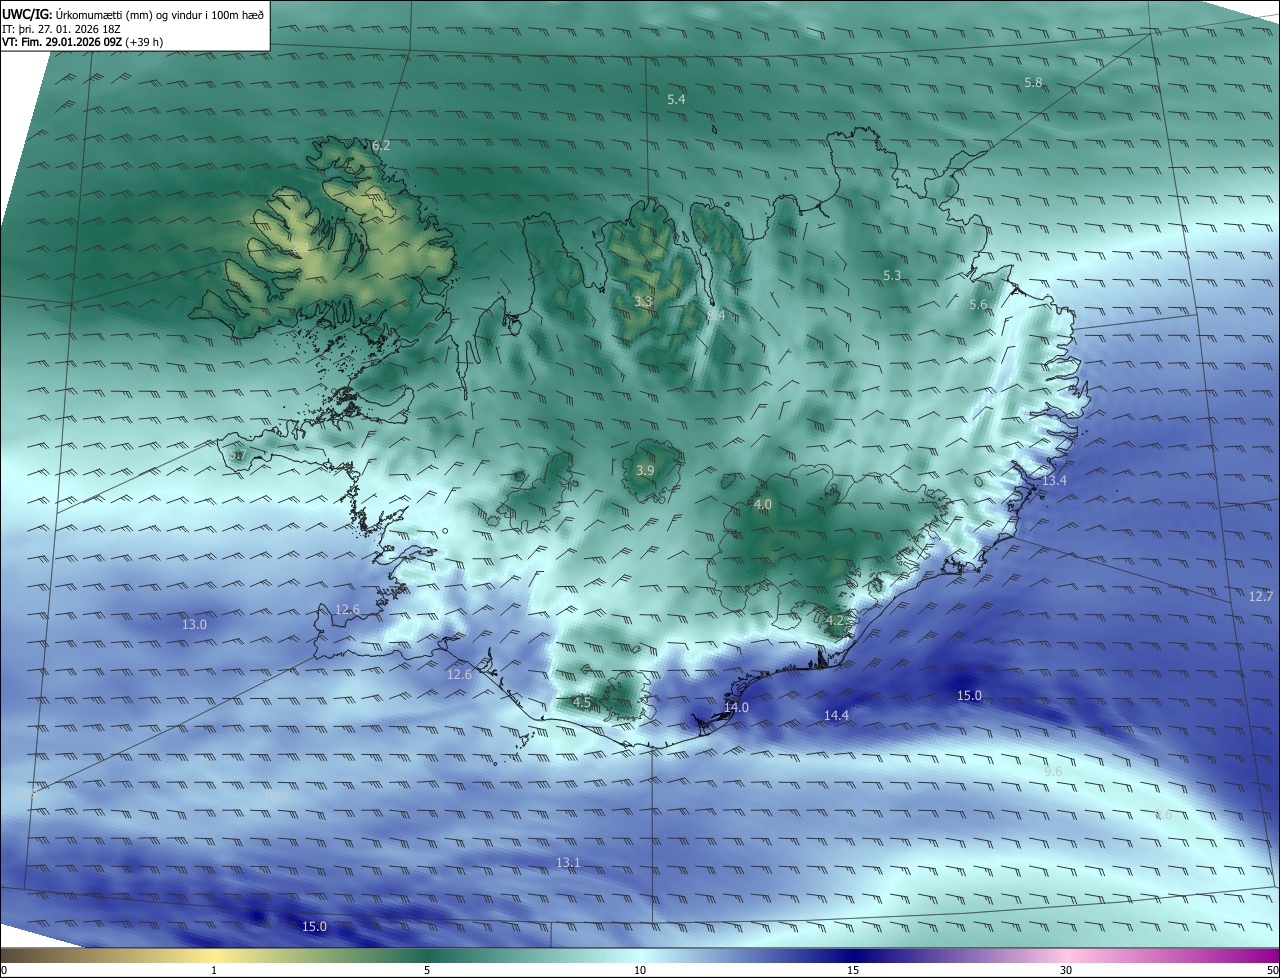Click the 13.0 value west of Reykjanes
1280x978 pixels.
[x=194, y=624]
